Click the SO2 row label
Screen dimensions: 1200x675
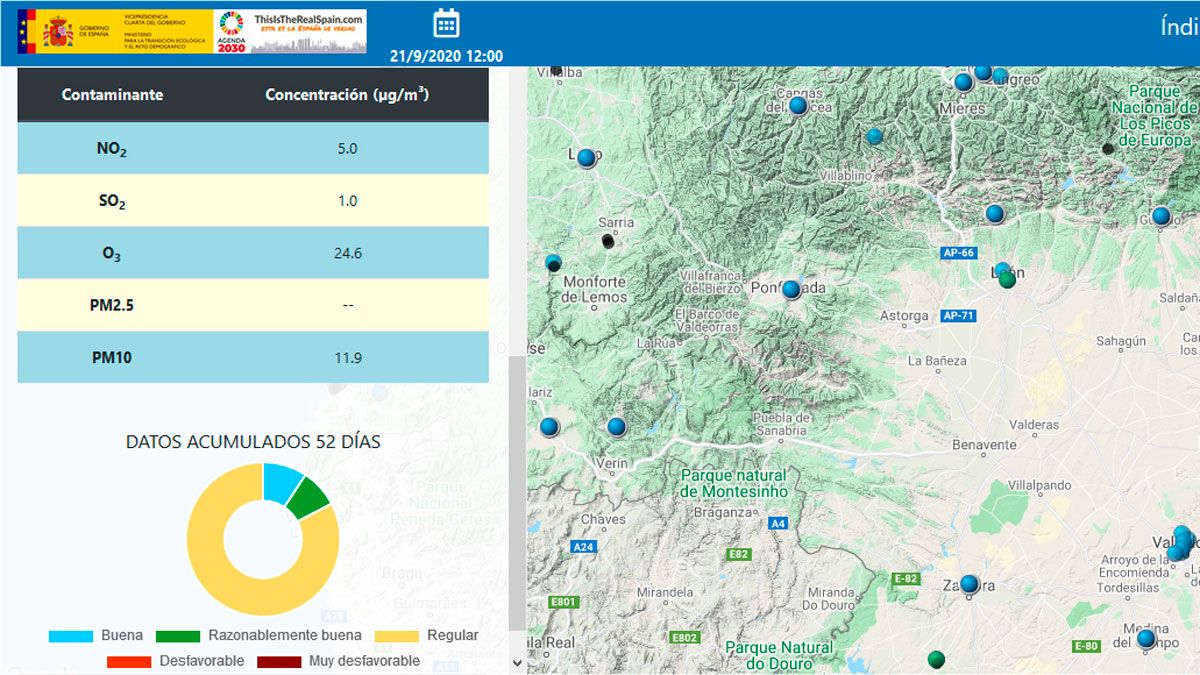point(112,201)
